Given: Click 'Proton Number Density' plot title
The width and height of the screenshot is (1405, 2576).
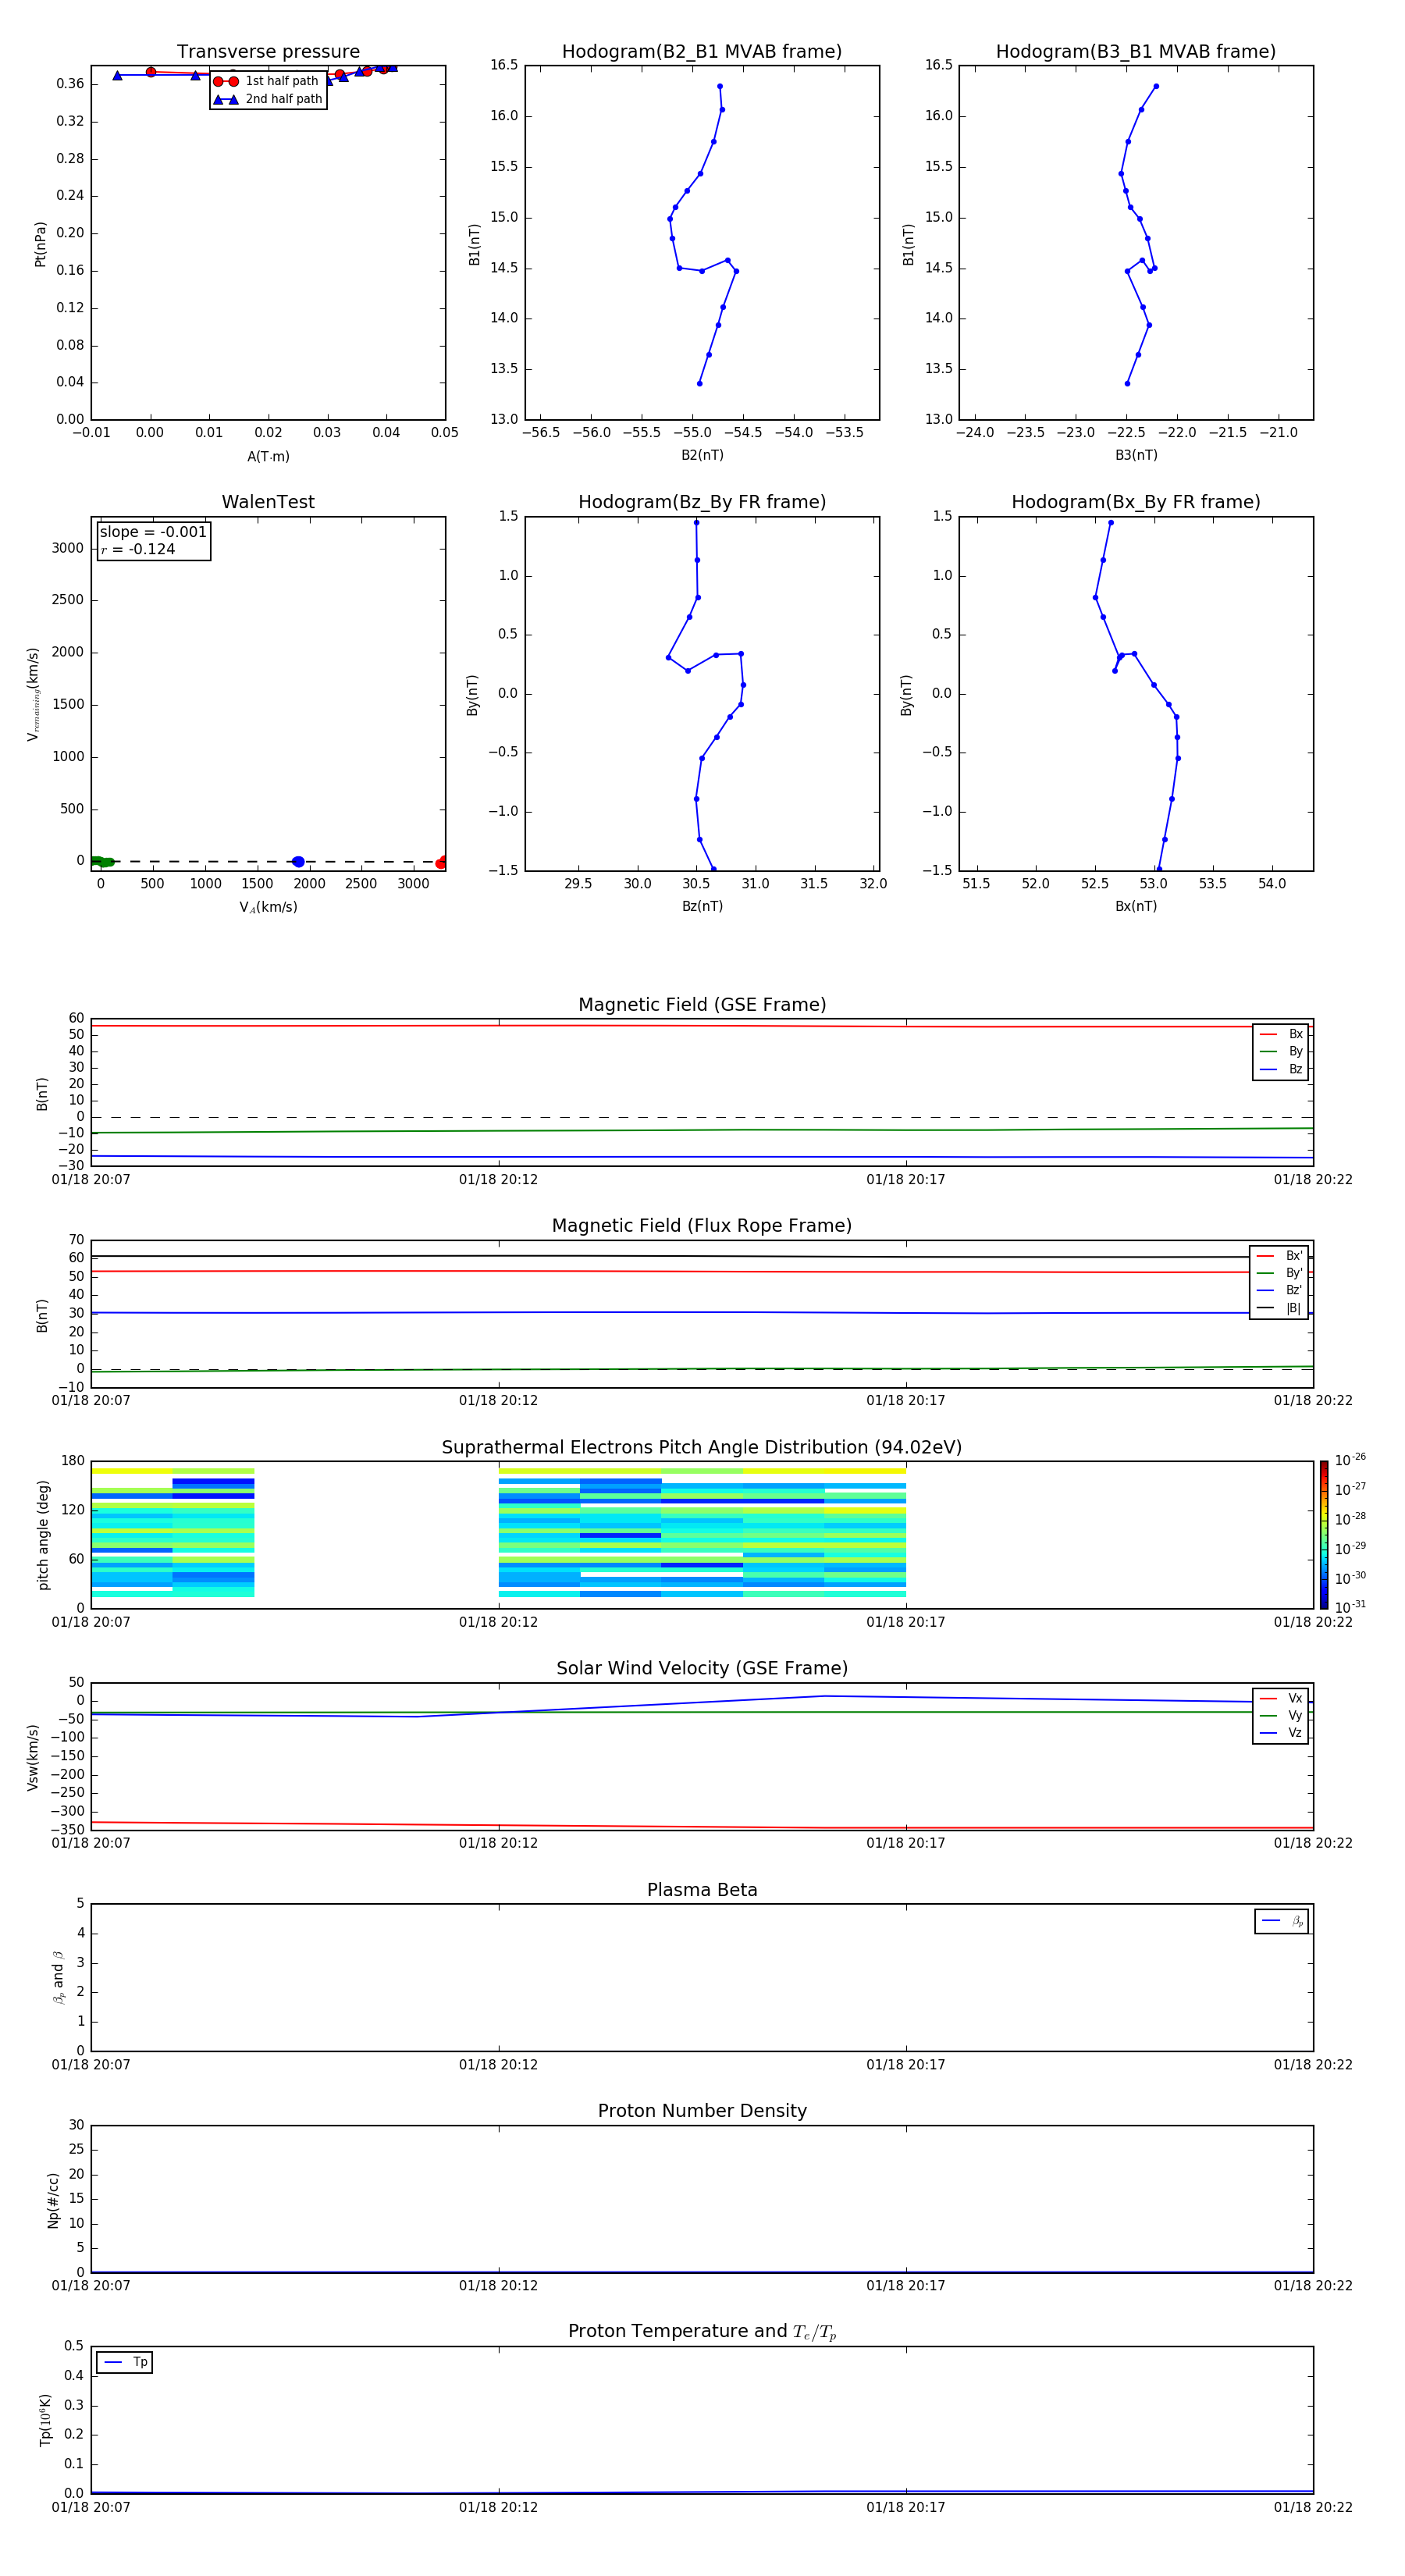Looking at the screenshot, I should (x=702, y=2111).
